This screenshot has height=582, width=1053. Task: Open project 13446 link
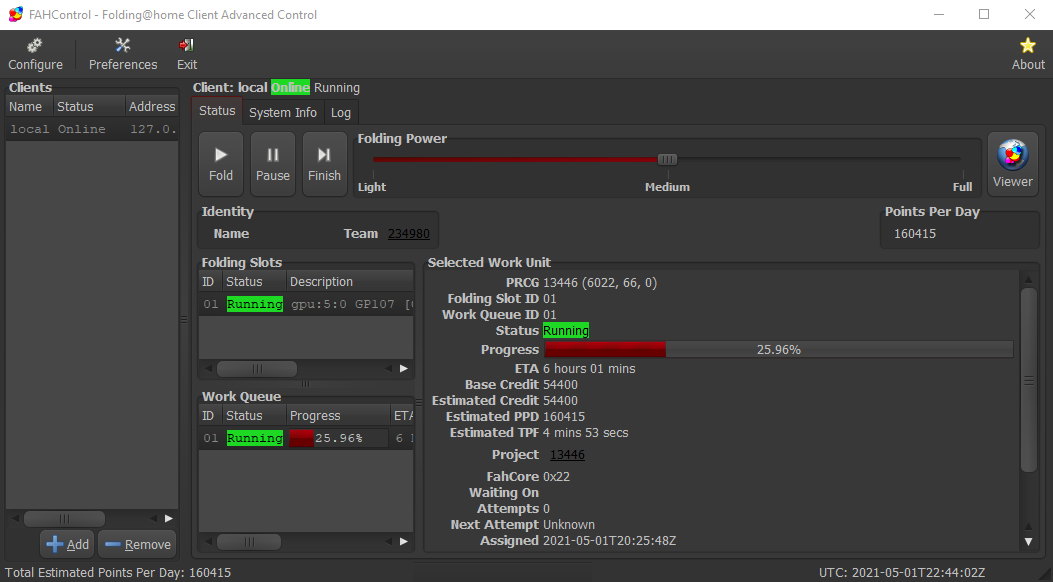[567, 455]
